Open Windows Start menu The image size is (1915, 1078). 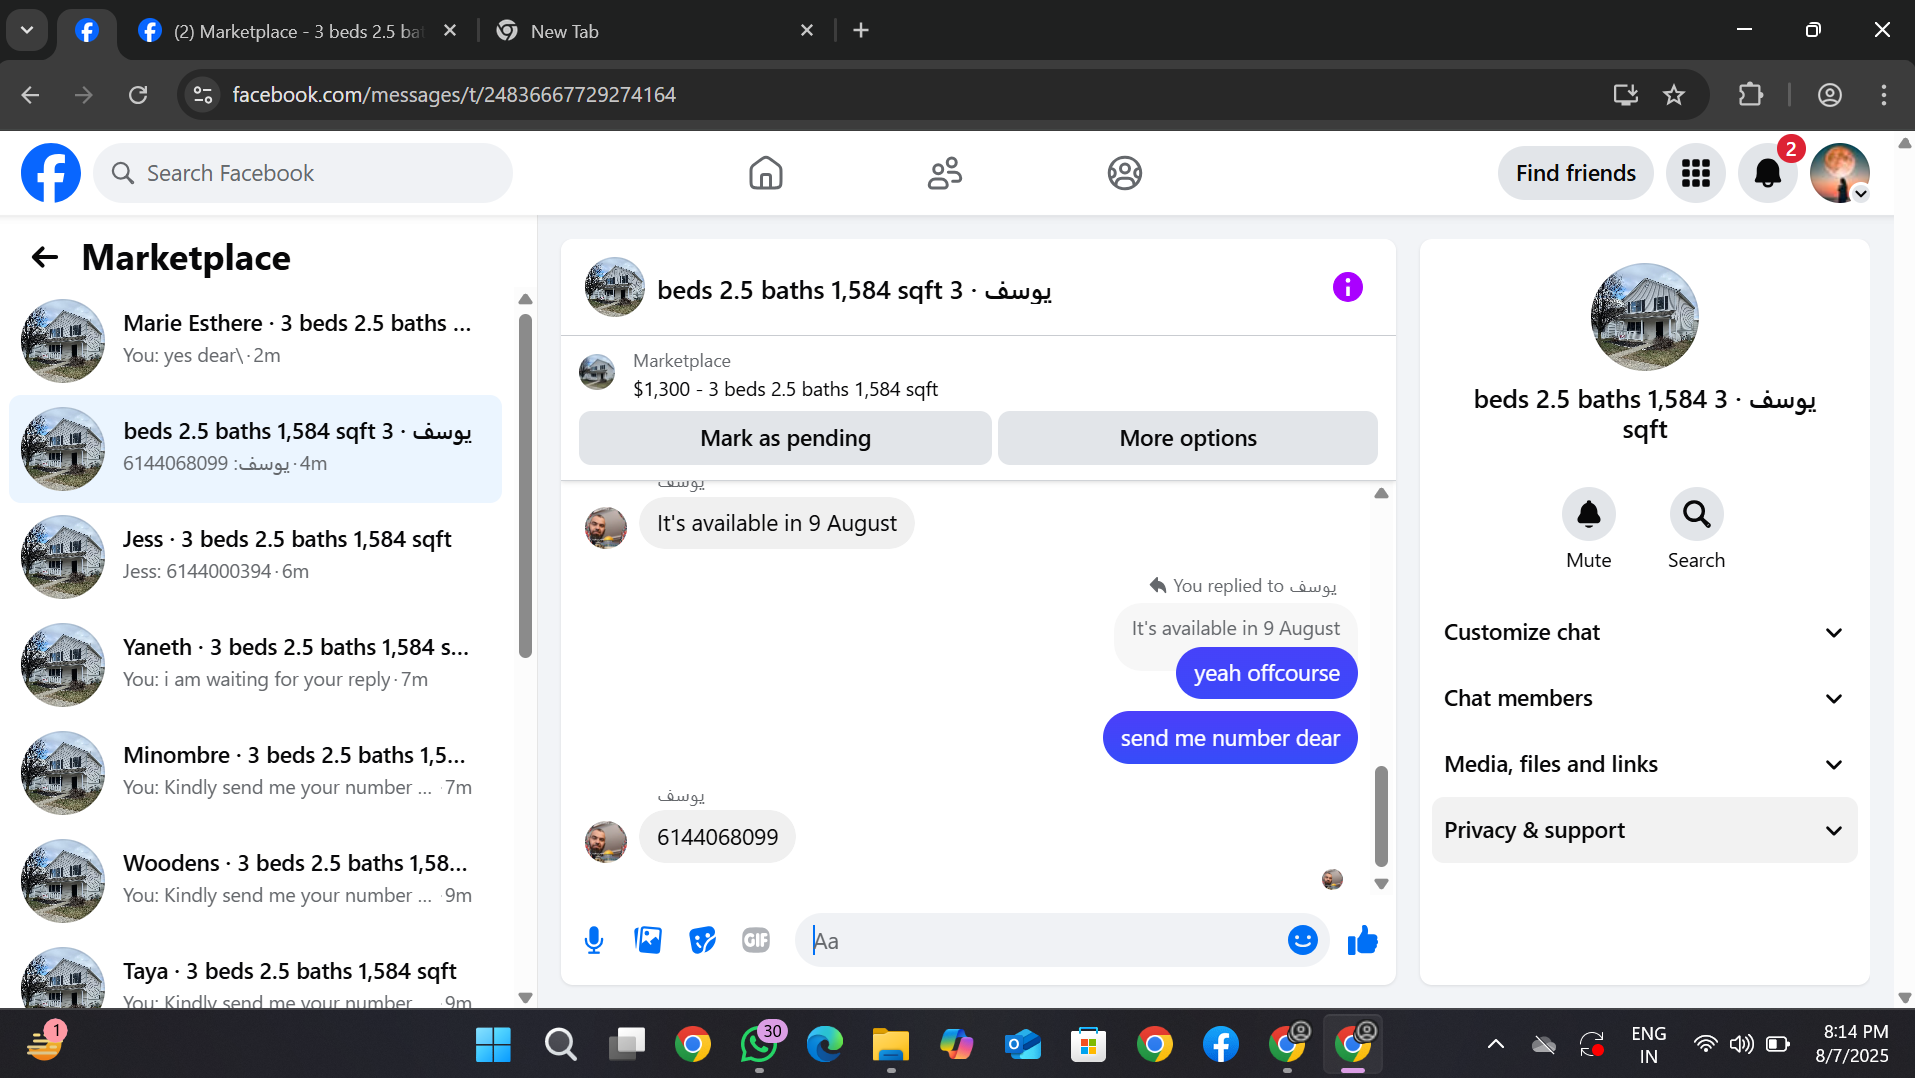(493, 1045)
